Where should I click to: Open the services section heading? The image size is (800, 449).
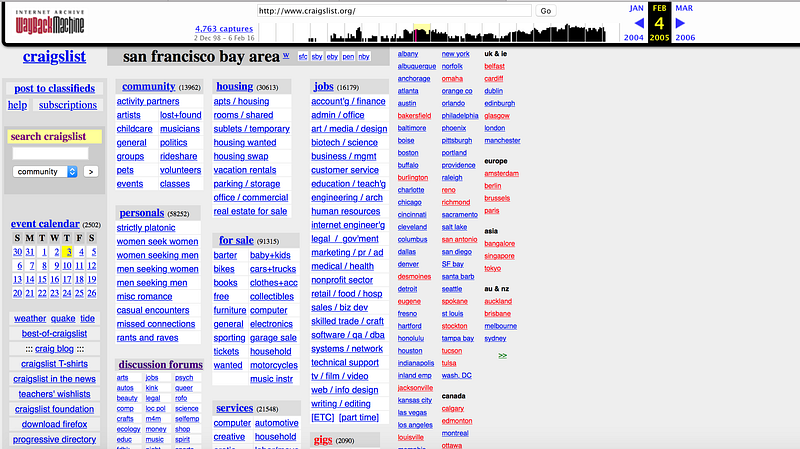pos(235,408)
